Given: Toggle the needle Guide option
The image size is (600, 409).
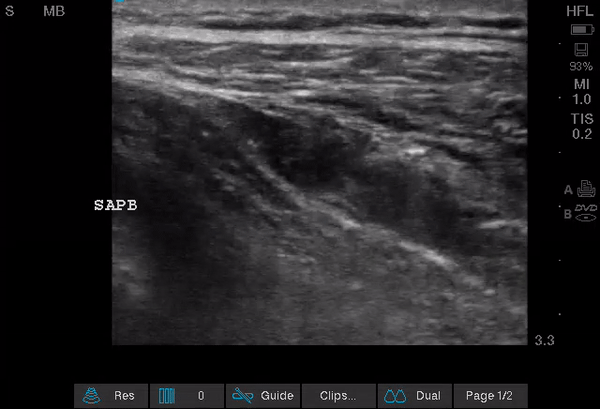Looking at the screenshot, I should click(263, 396).
